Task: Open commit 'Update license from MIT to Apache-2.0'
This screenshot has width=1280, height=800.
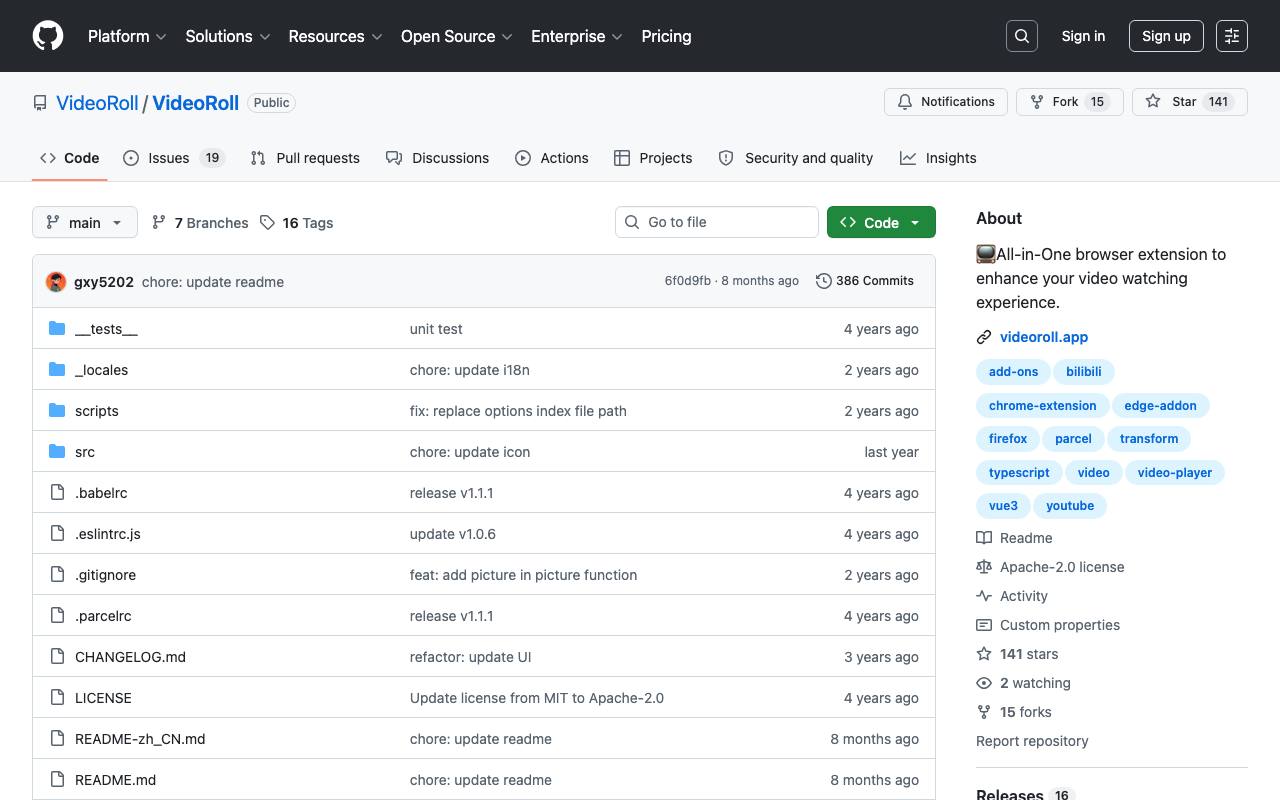Action: point(537,698)
